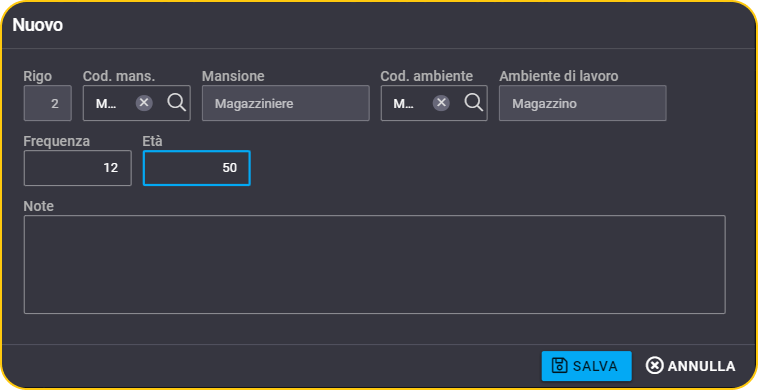
Task: Focus the Frequenza field showing 12
Action: pyautogui.click(x=77, y=168)
